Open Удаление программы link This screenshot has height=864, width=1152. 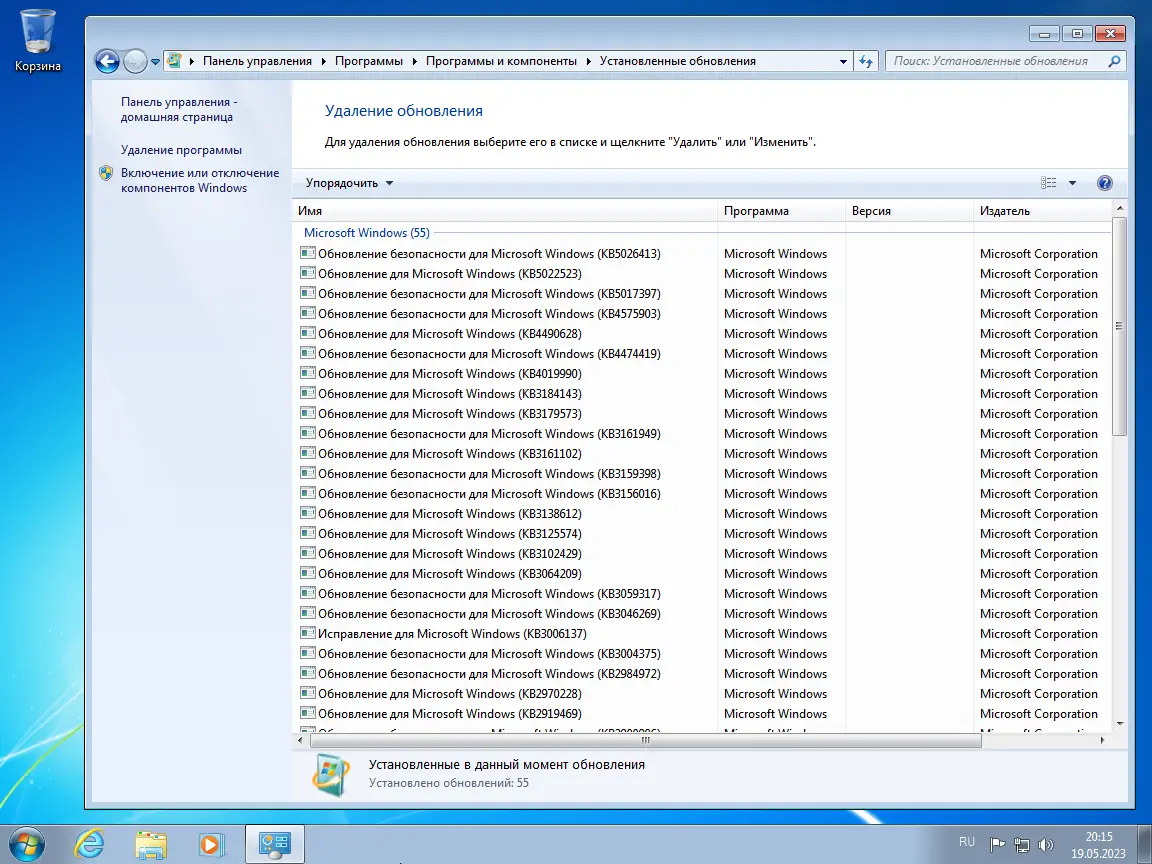click(181, 150)
